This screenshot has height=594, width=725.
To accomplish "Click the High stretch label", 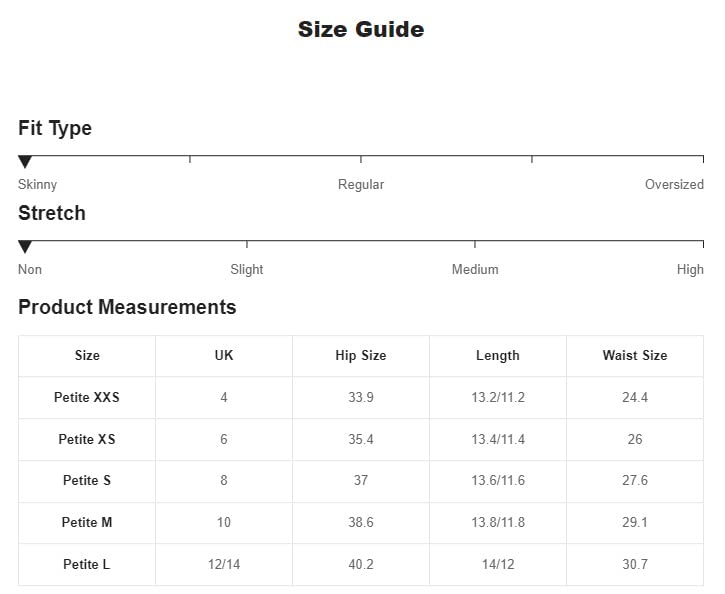I will (x=690, y=270).
